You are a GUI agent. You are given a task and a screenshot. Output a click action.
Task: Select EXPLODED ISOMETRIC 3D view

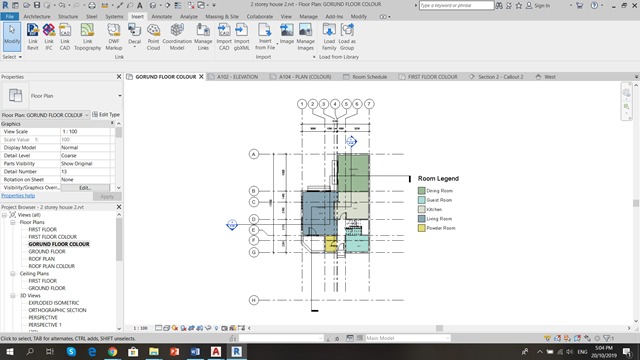53,303
